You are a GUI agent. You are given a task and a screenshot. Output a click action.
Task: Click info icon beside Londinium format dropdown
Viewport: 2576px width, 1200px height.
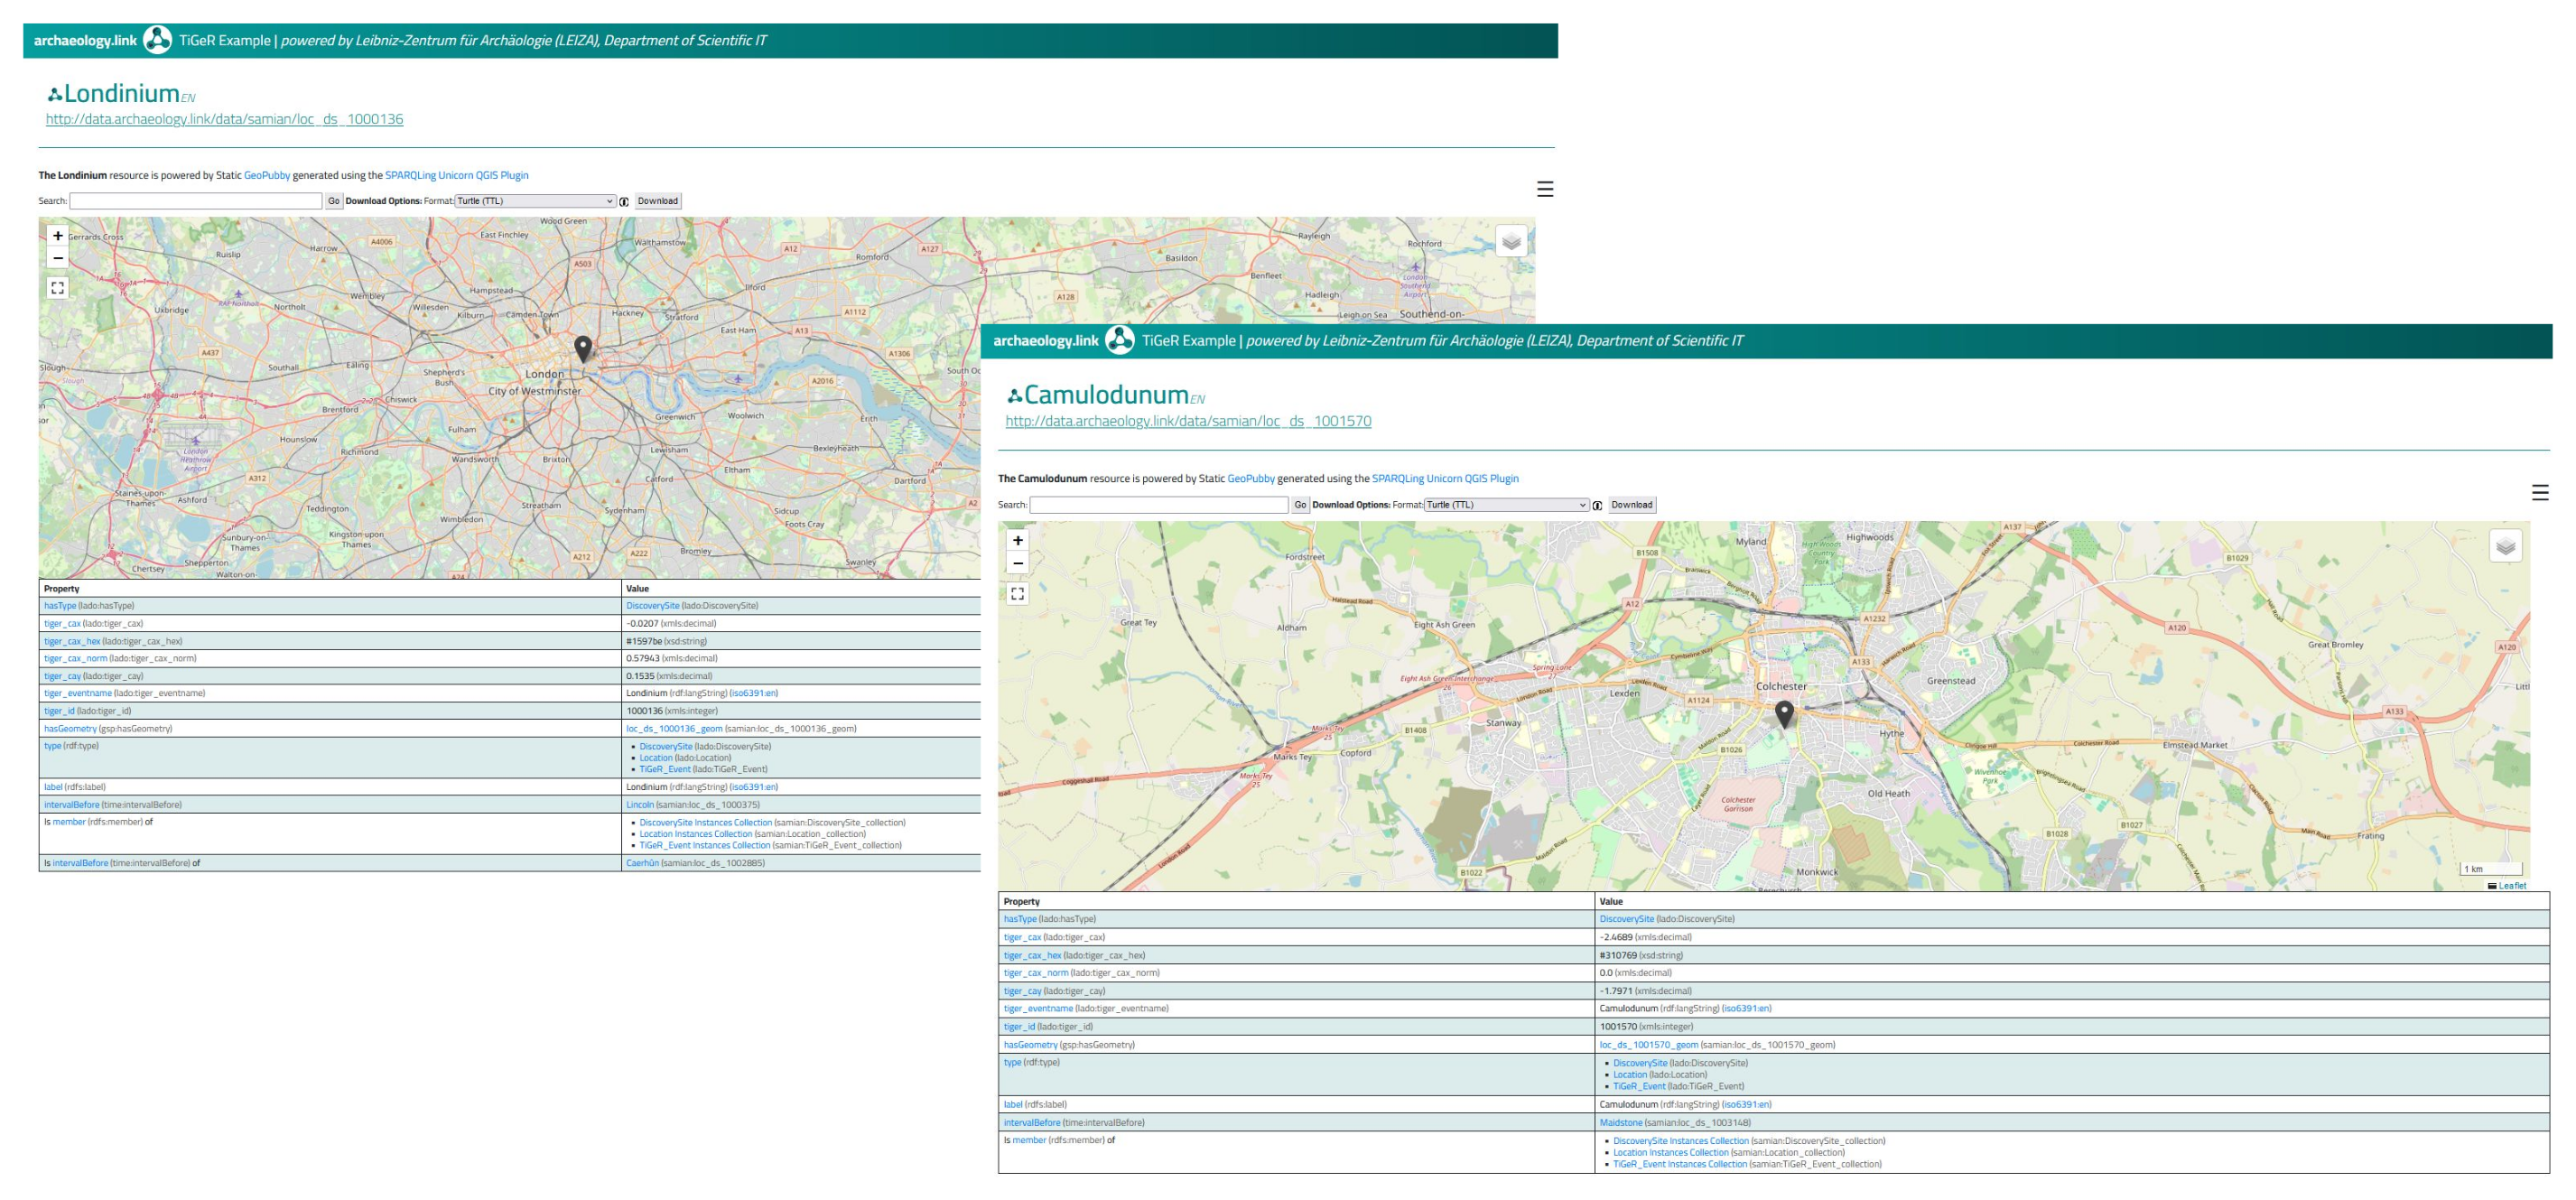(624, 201)
